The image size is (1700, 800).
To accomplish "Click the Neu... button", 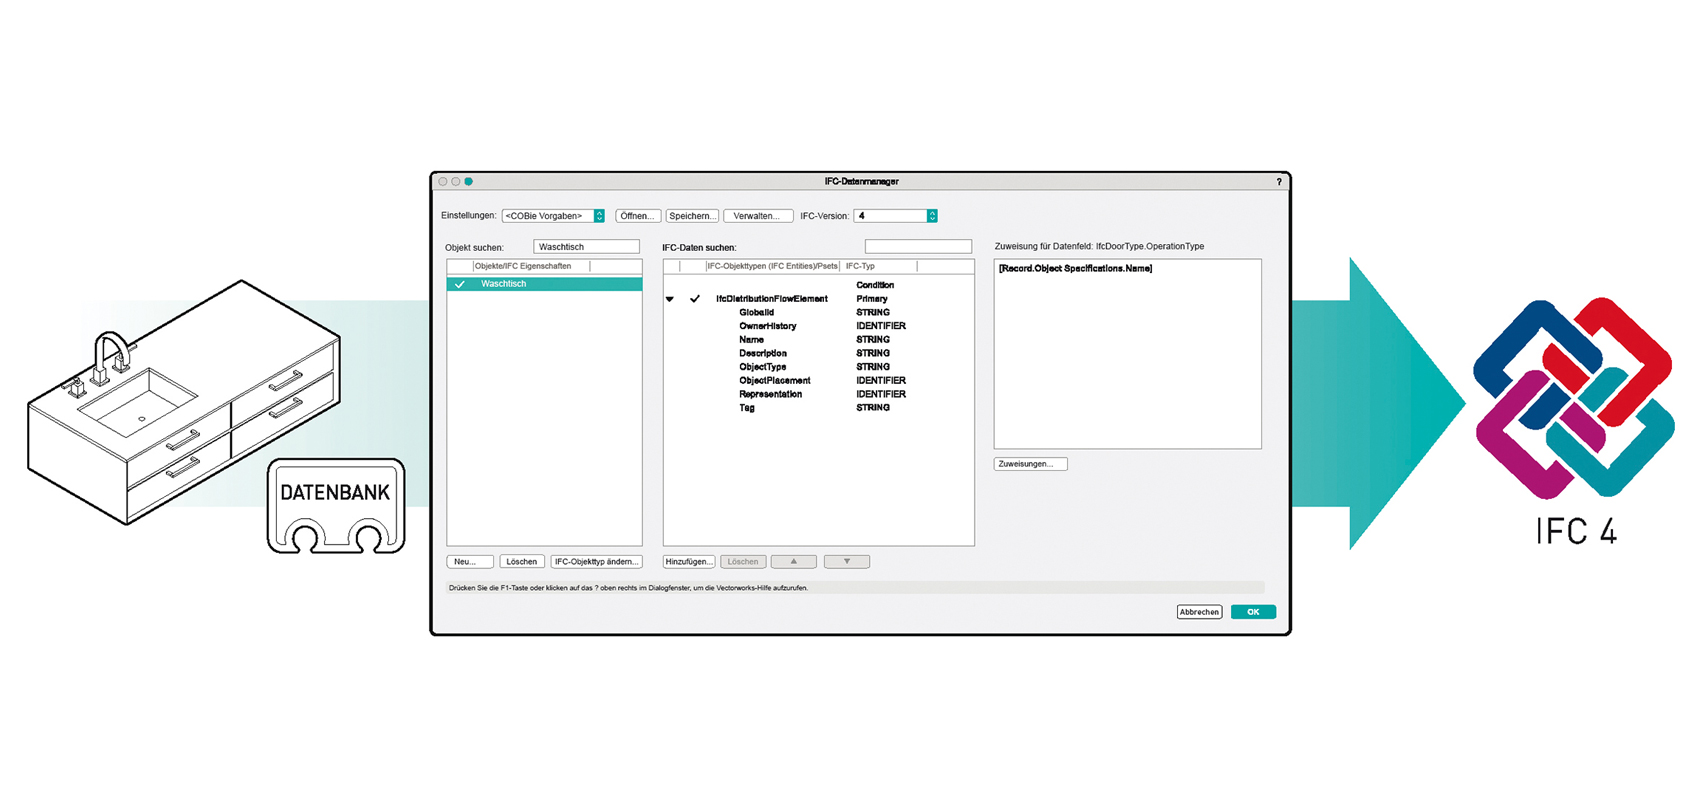I will pyautogui.click(x=470, y=562).
